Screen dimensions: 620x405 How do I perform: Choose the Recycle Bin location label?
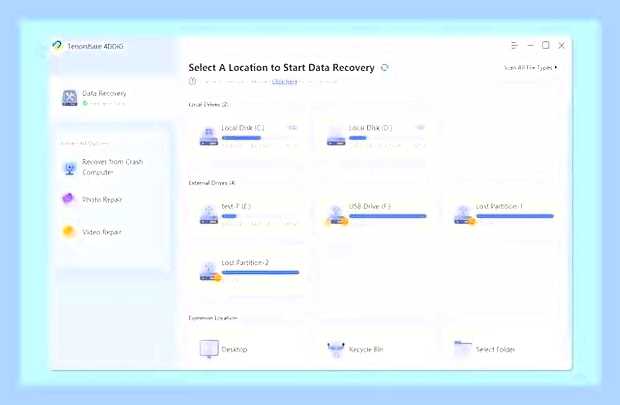pos(366,349)
